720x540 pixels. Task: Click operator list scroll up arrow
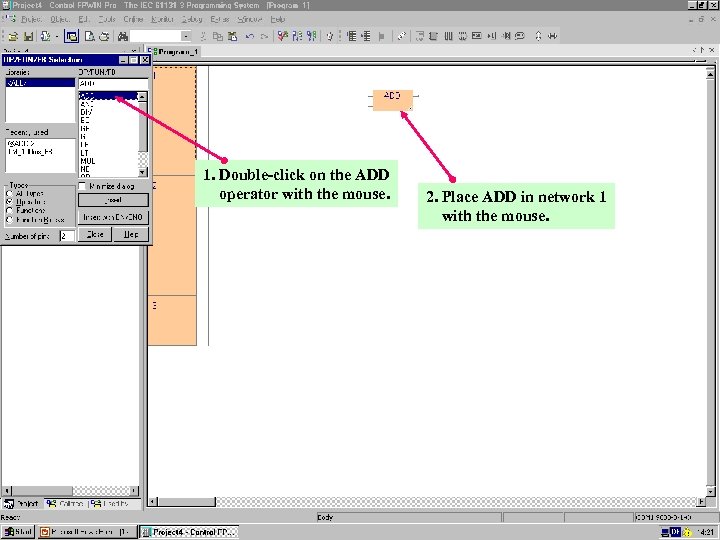pos(143,96)
